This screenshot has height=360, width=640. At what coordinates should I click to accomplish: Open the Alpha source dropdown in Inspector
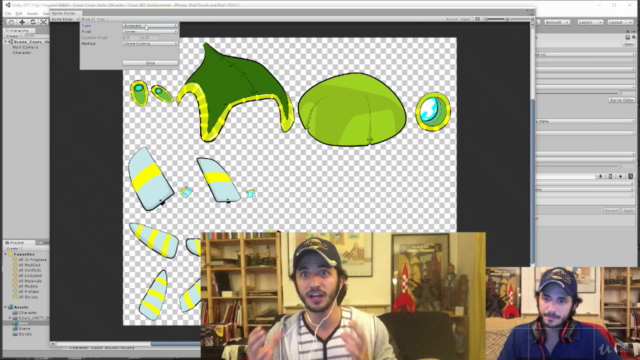(x=585, y=121)
